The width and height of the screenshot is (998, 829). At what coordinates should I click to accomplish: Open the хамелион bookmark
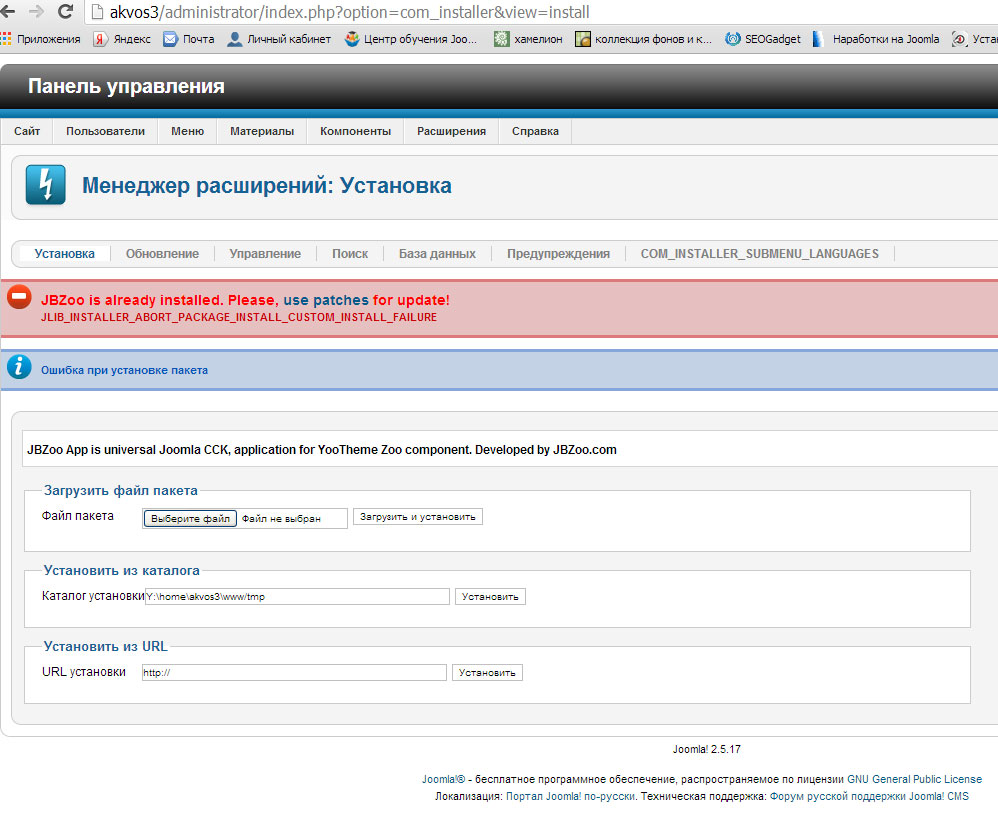[529, 39]
